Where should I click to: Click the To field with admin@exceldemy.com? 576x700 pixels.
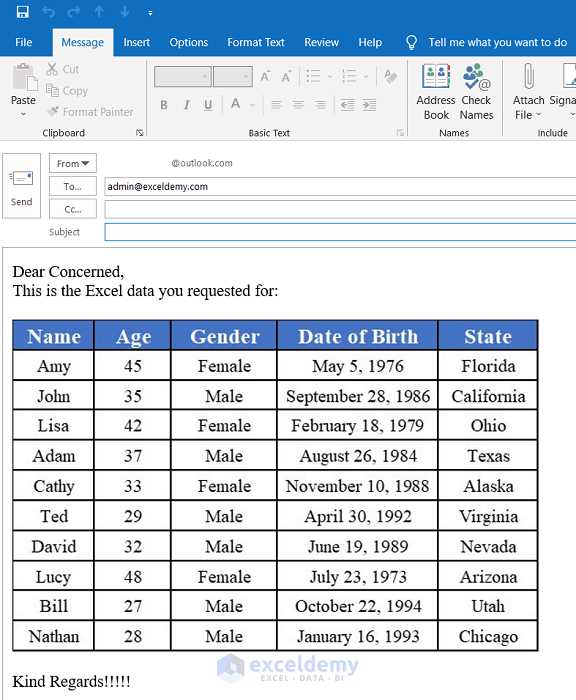[x=340, y=187]
